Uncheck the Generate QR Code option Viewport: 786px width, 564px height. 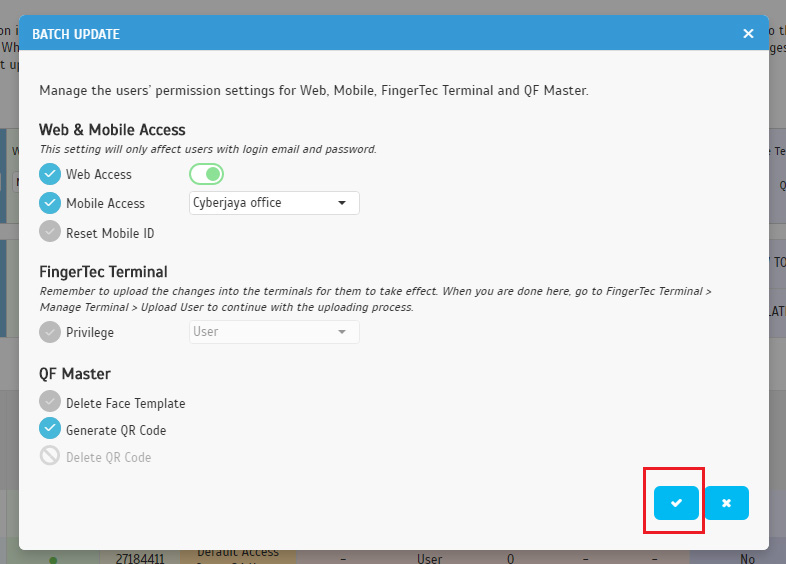[50, 429]
